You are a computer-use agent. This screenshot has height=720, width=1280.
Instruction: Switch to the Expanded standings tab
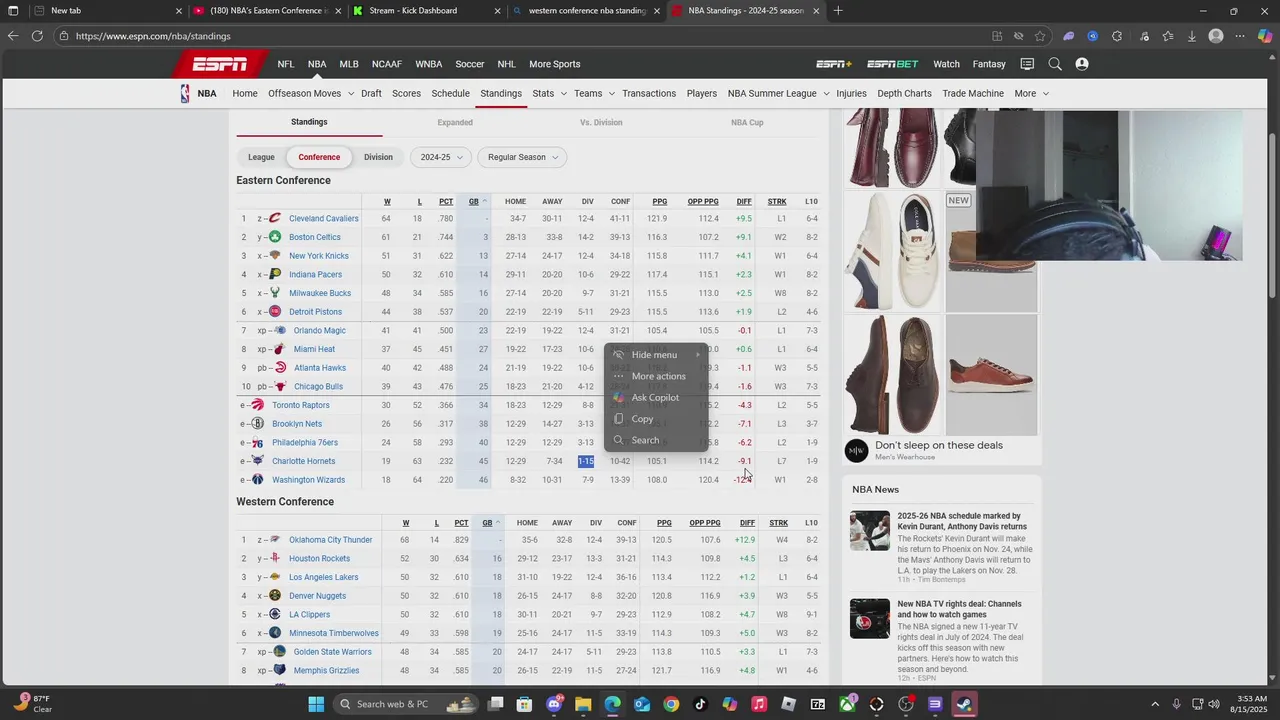coord(455,123)
